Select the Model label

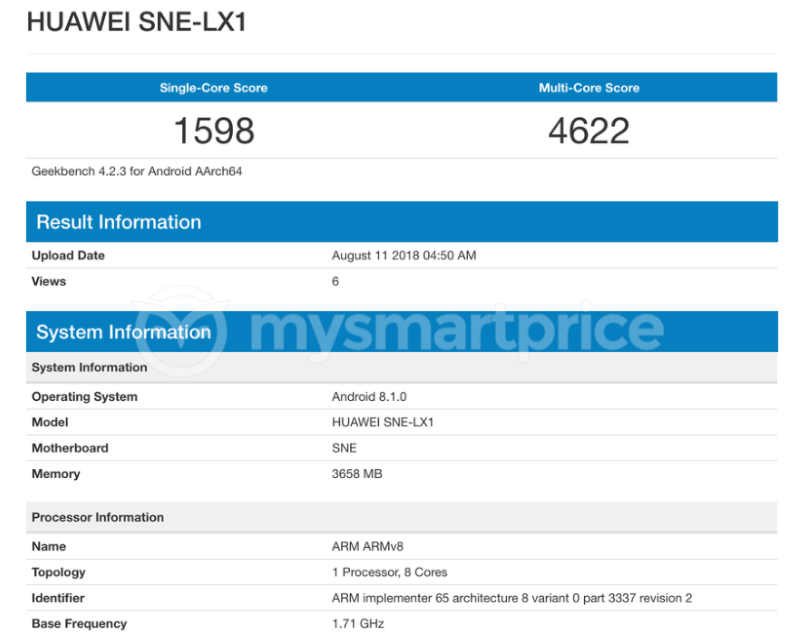click(50, 422)
